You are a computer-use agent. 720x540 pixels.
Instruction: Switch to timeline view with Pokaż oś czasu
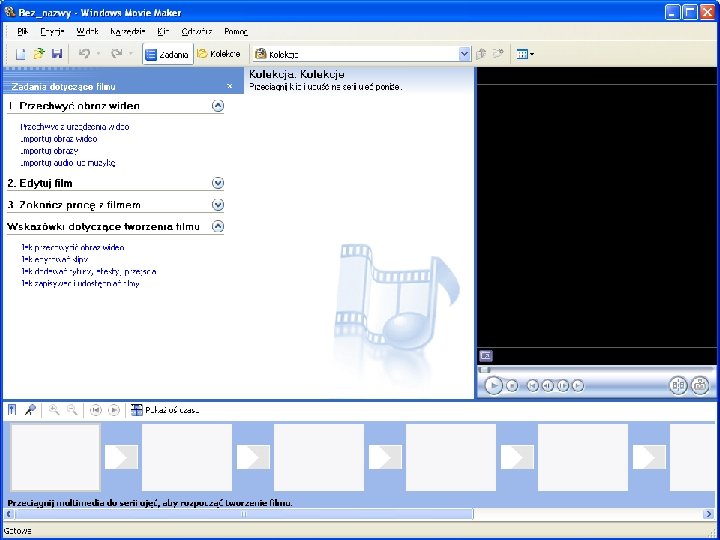pos(165,410)
